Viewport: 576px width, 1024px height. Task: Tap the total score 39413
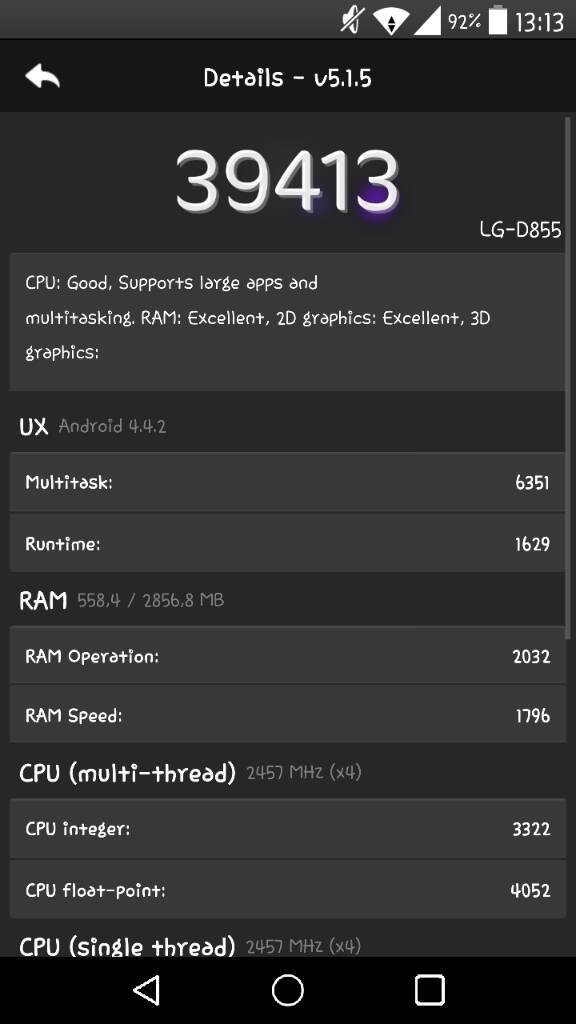click(x=287, y=180)
